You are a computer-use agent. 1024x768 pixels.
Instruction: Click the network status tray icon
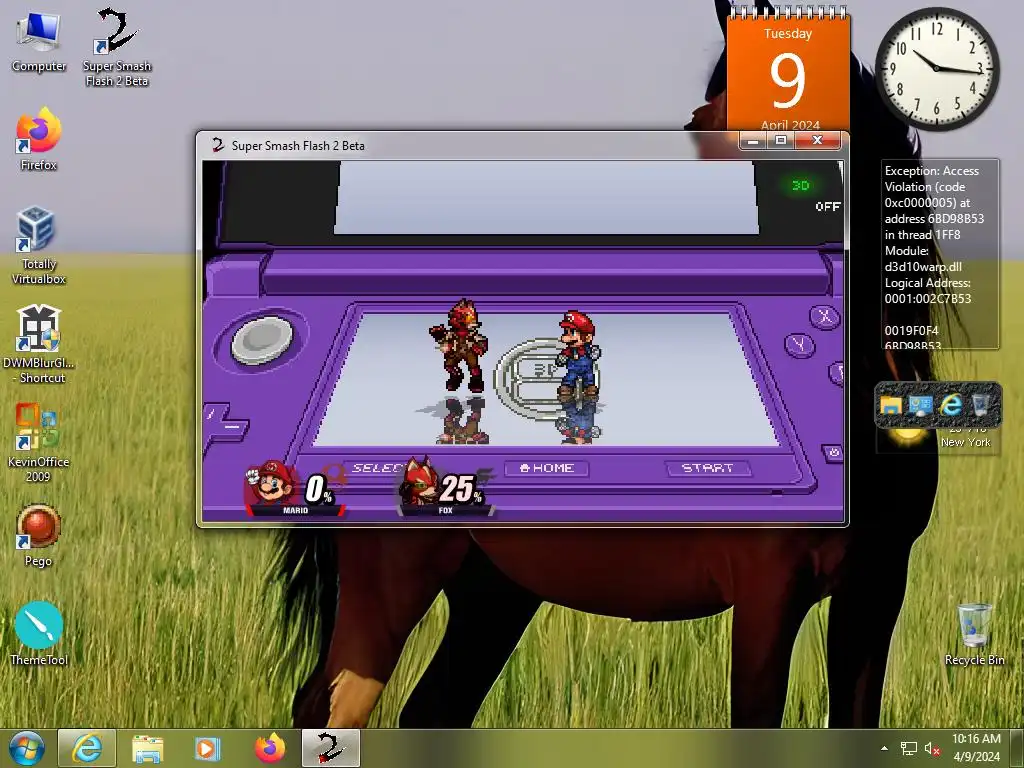pyautogui.click(x=908, y=748)
